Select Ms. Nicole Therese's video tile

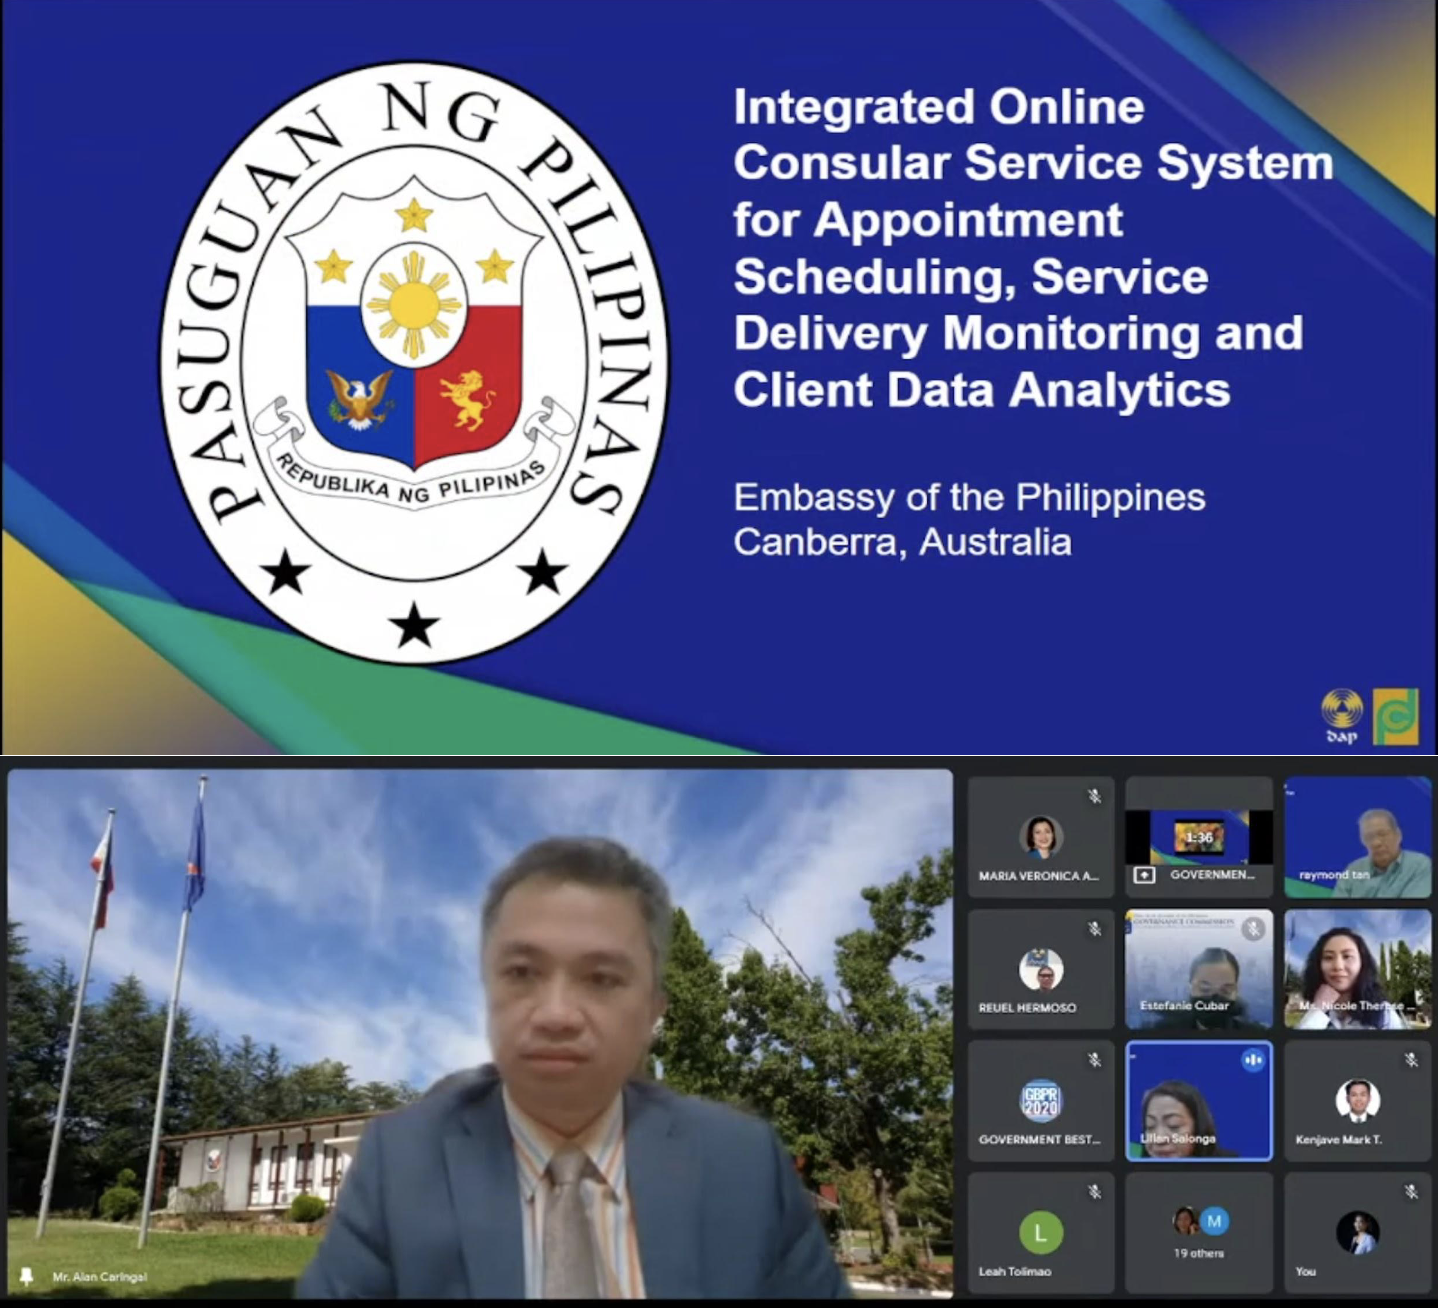1358,969
